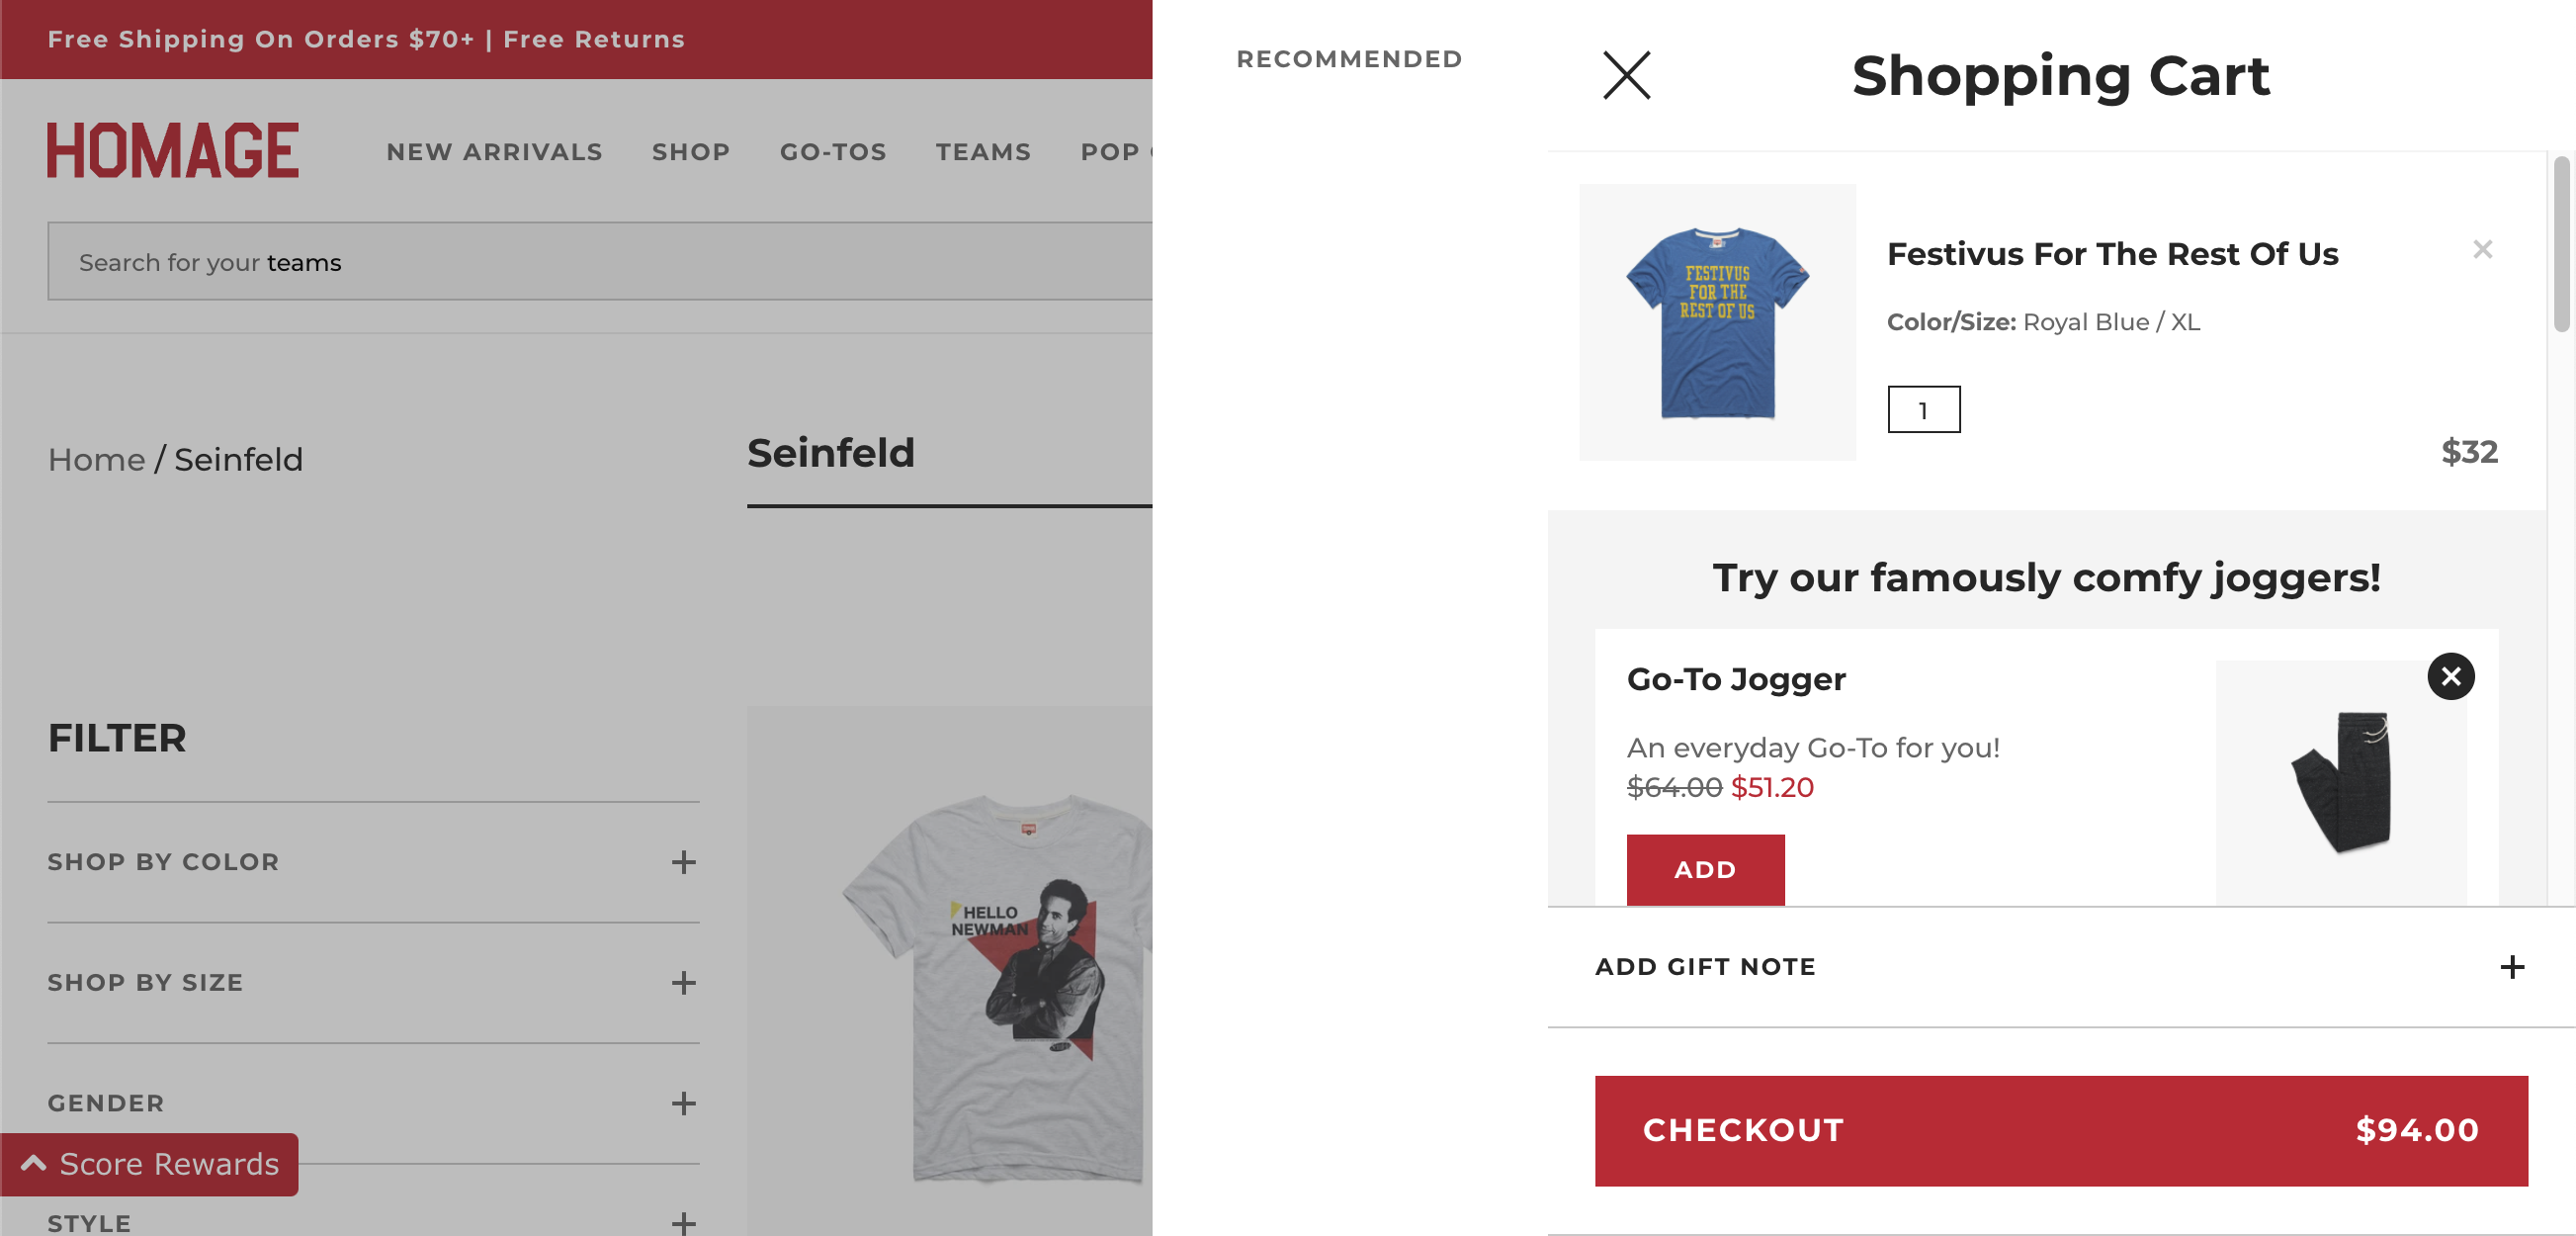Screen dimensions: 2576x1236
Task: Dismiss the Go-To Jogger offer
Action: [x=2450, y=677]
